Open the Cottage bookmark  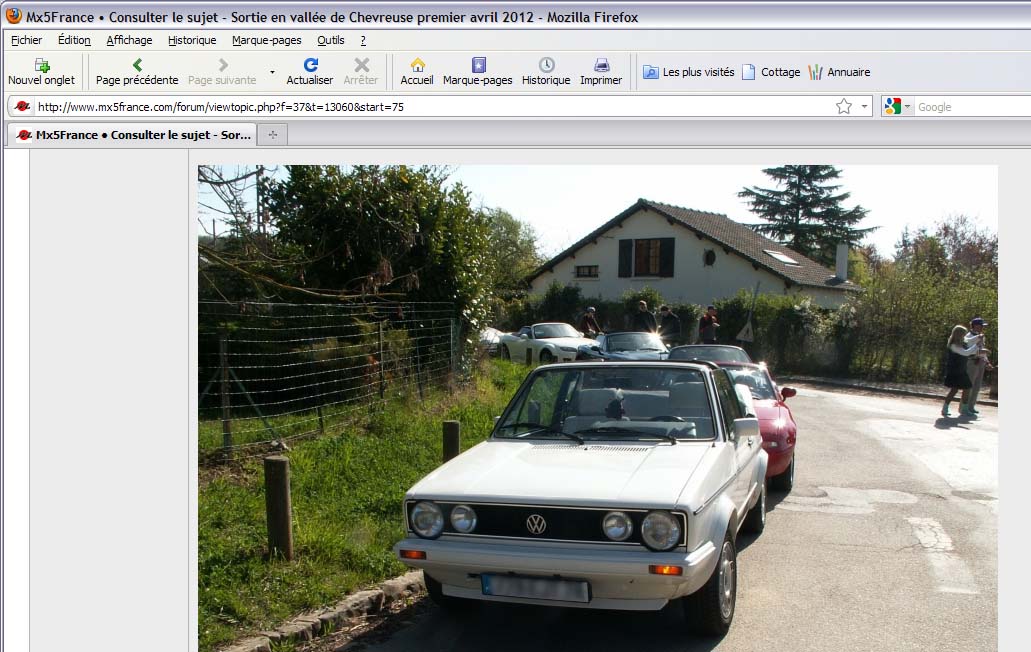click(771, 72)
